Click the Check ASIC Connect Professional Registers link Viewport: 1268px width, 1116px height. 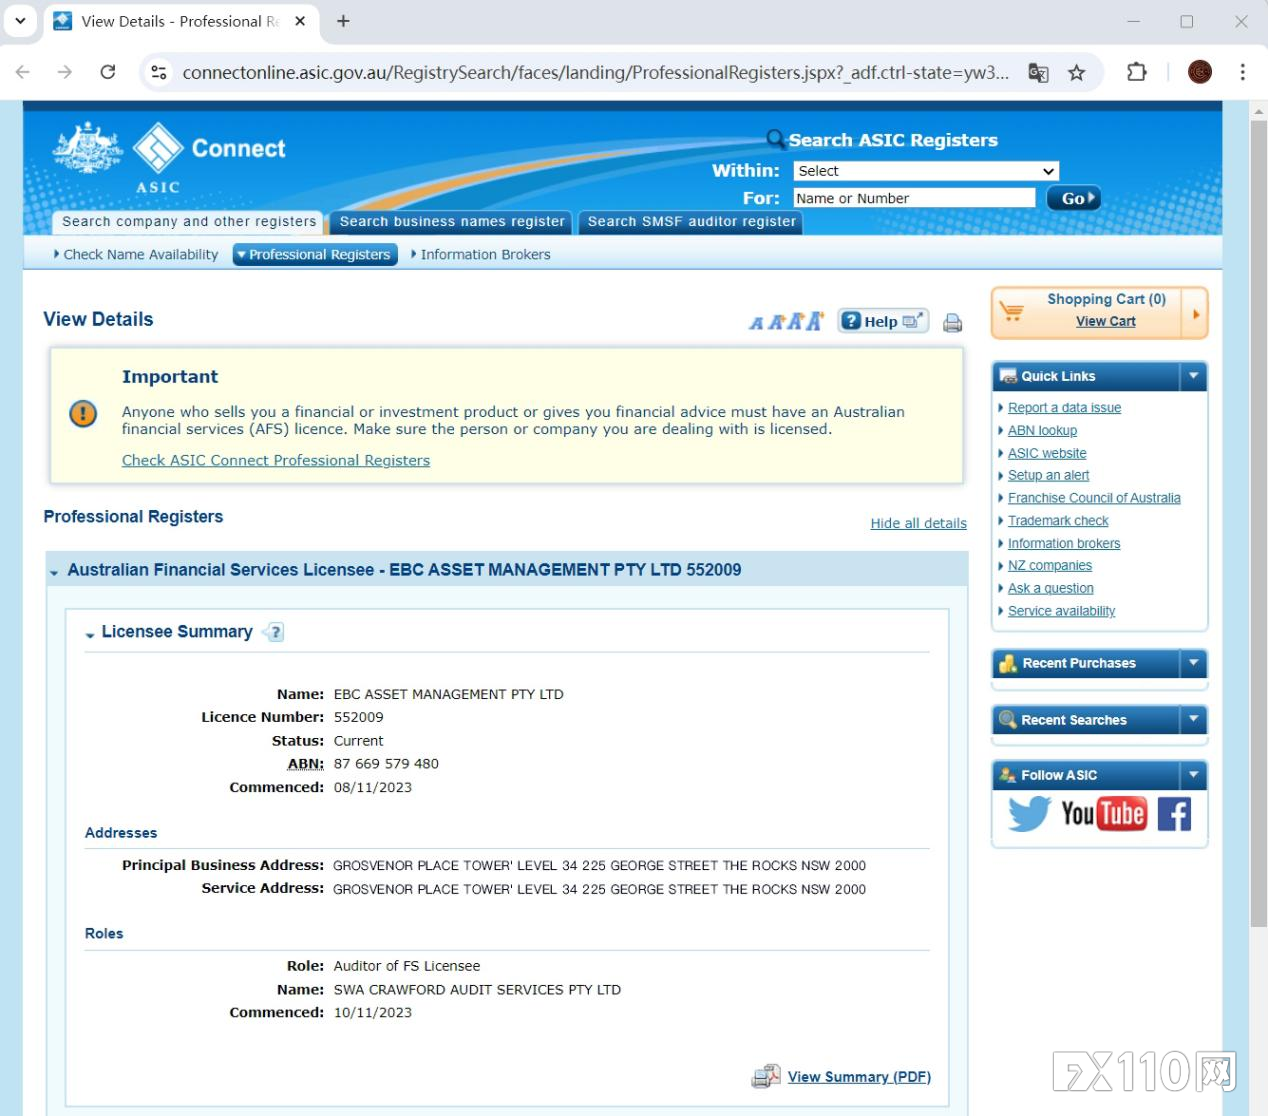coord(276,460)
